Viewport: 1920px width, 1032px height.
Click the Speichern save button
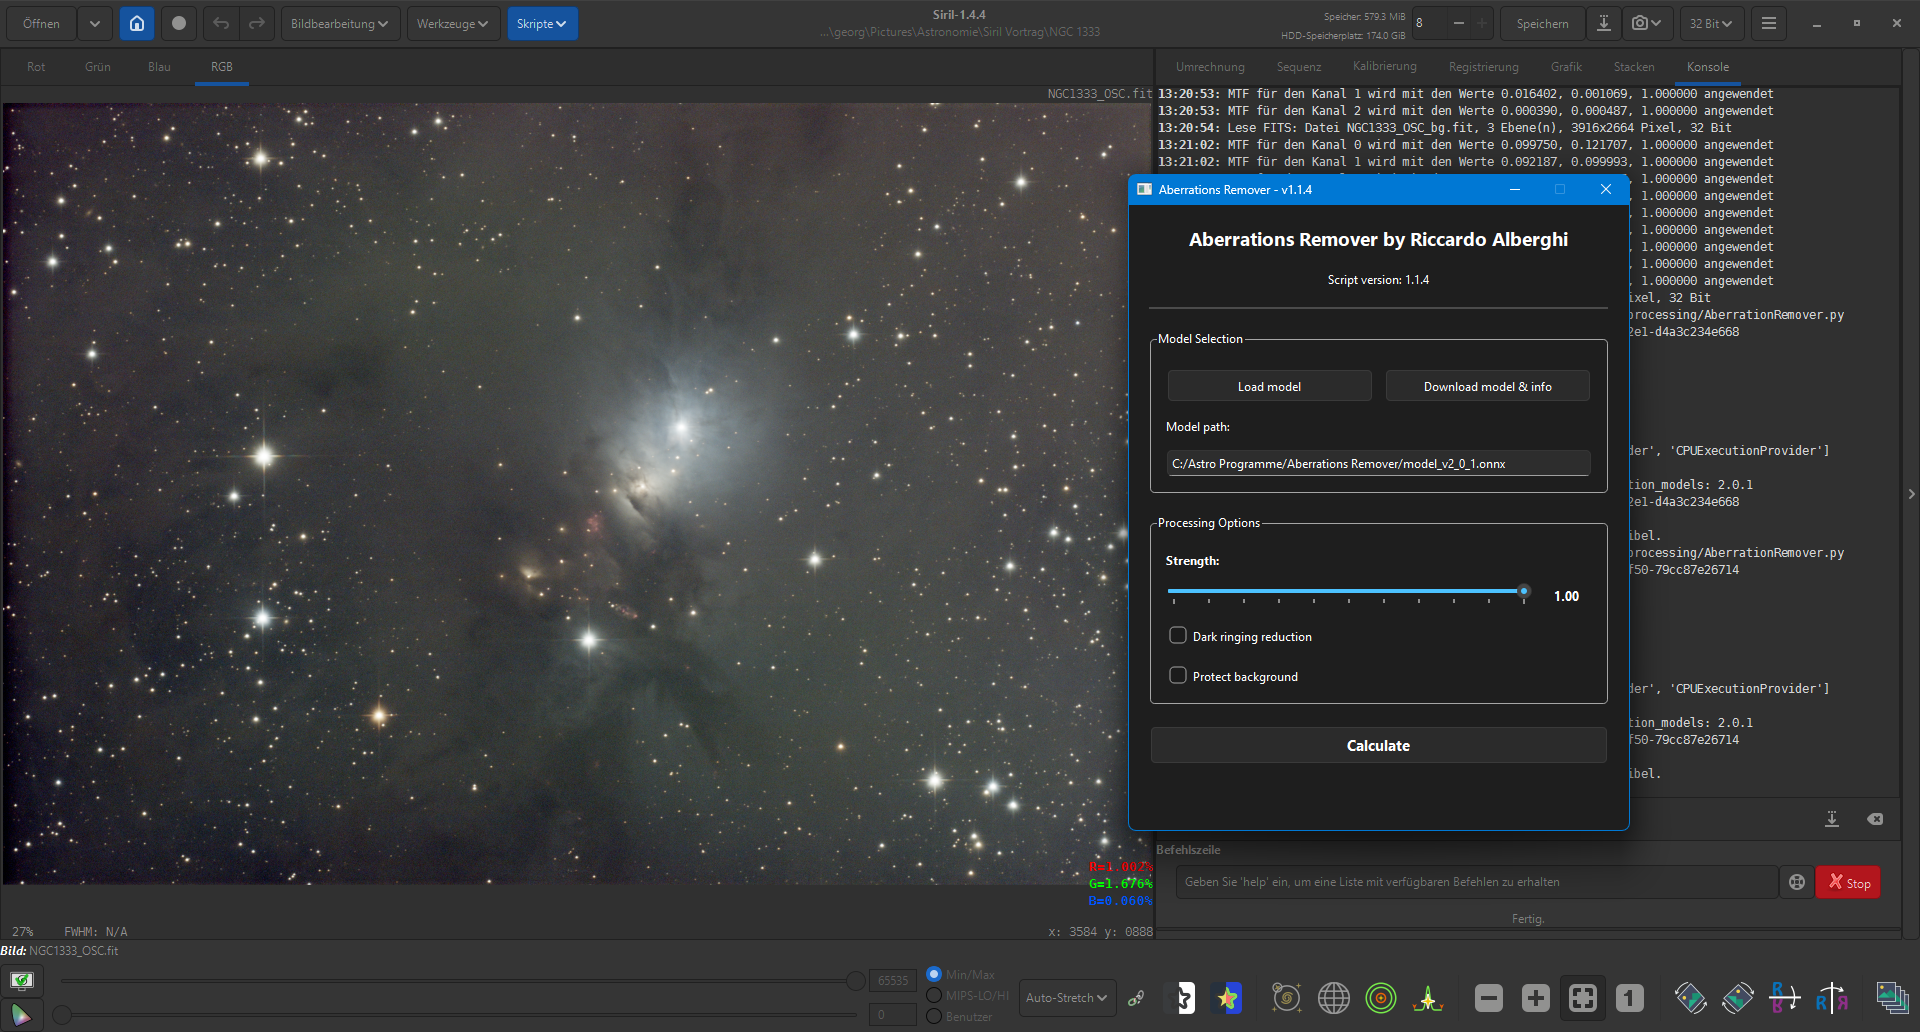pyautogui.click(x=1541, y=23)
